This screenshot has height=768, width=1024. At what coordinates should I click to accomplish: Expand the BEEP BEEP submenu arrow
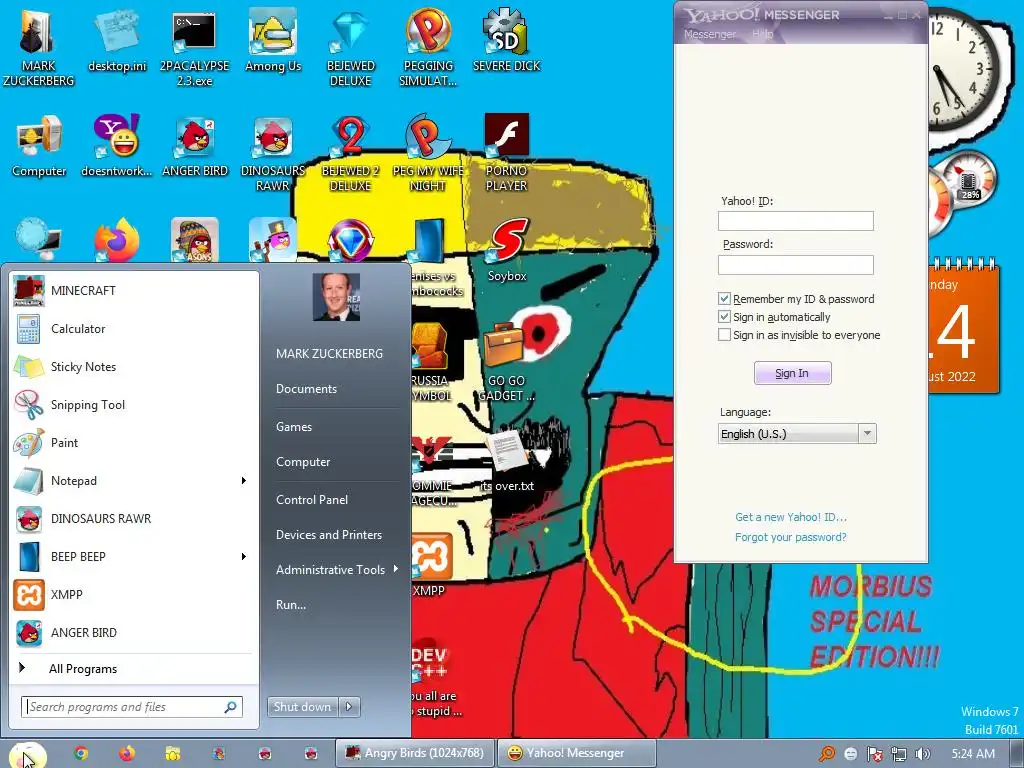tap(244, 556)
